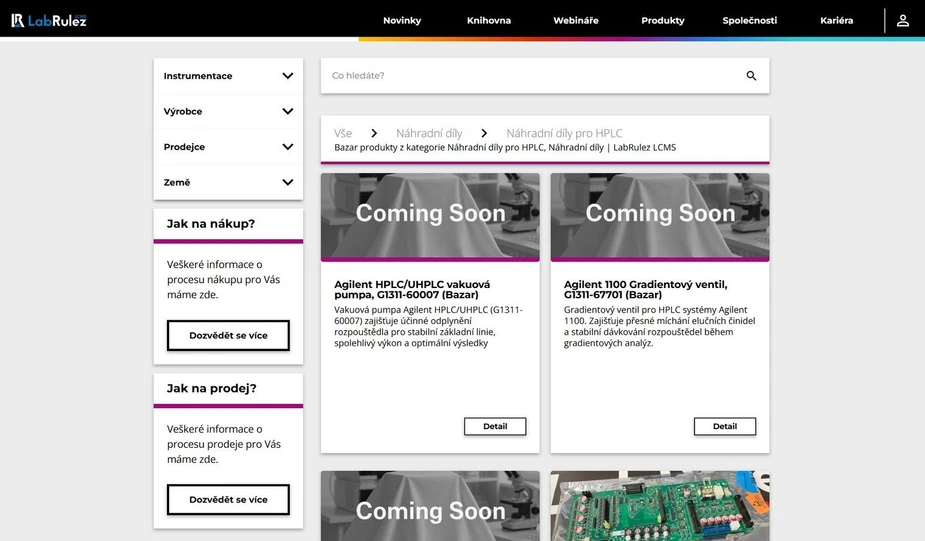Click Dozvědět se více under Jak na nákup
This screenshot has width=925, height=541.
(x=228, y=336)
